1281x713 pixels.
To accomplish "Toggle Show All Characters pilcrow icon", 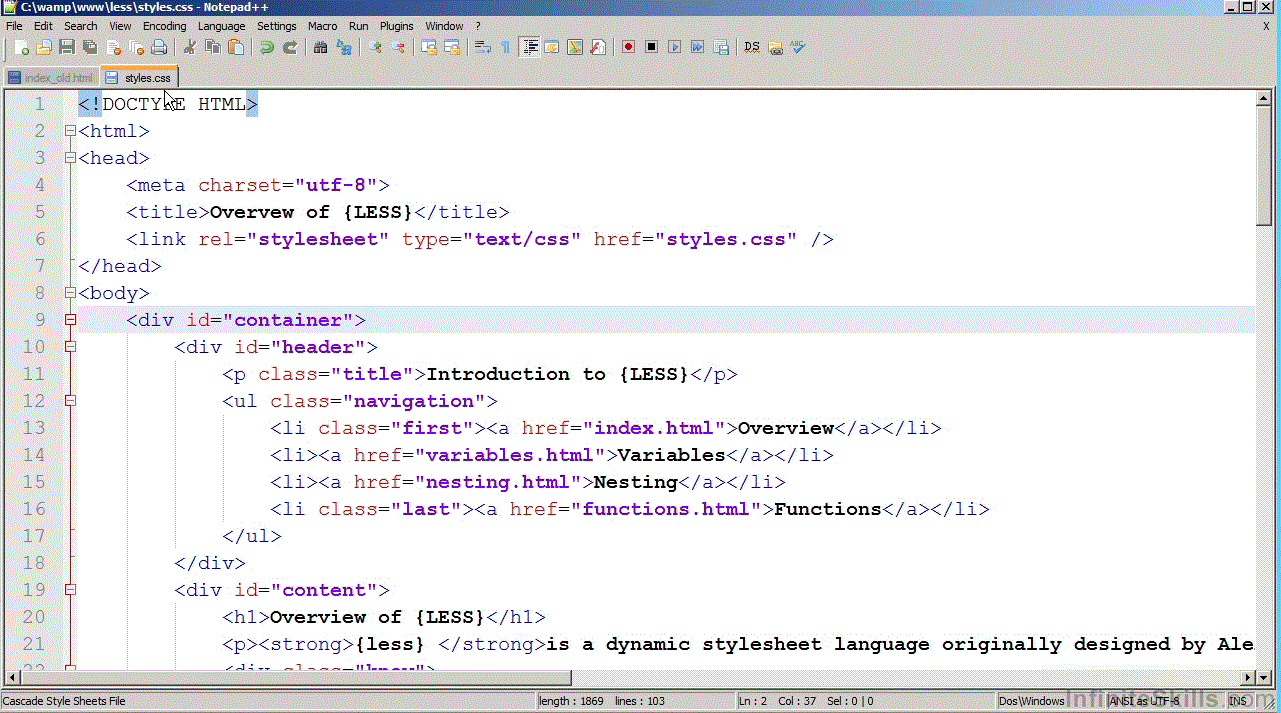I will pyautogui.click(x=505, y=47).
